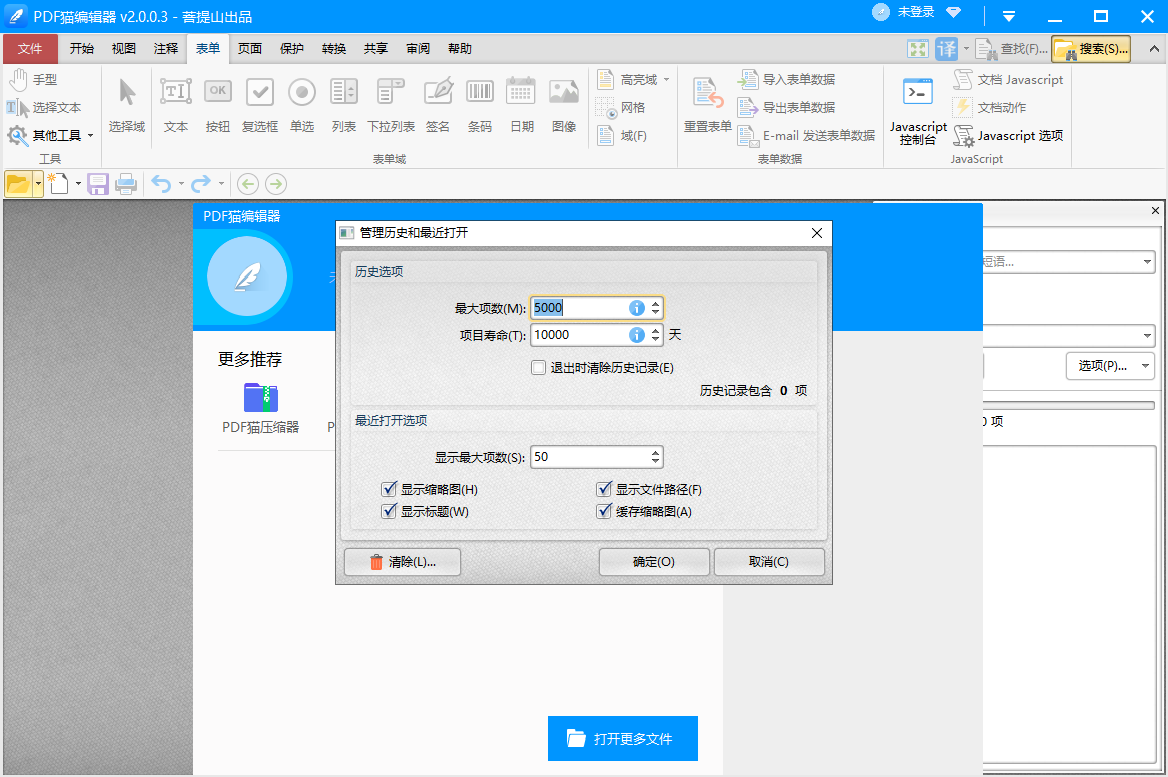Enable 退出时清除历史记录 checkbox
The height and width of the screenshot is (777, 1168).
tap(538, 367)
